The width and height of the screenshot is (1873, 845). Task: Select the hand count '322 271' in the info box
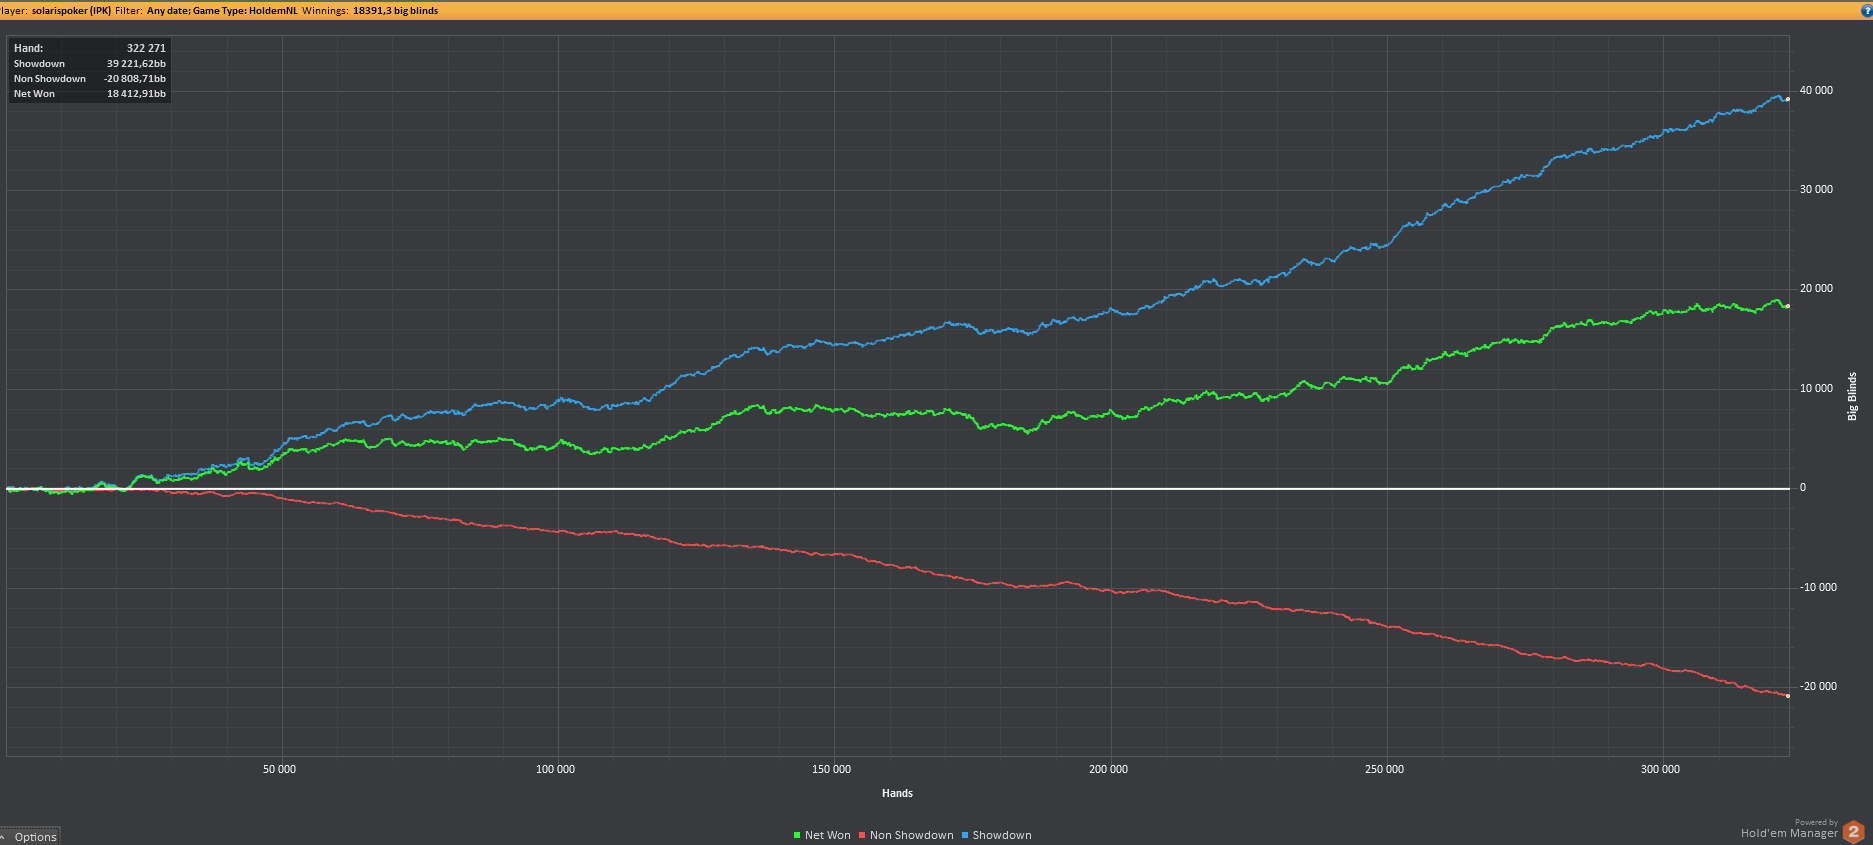tap(146, 48)
